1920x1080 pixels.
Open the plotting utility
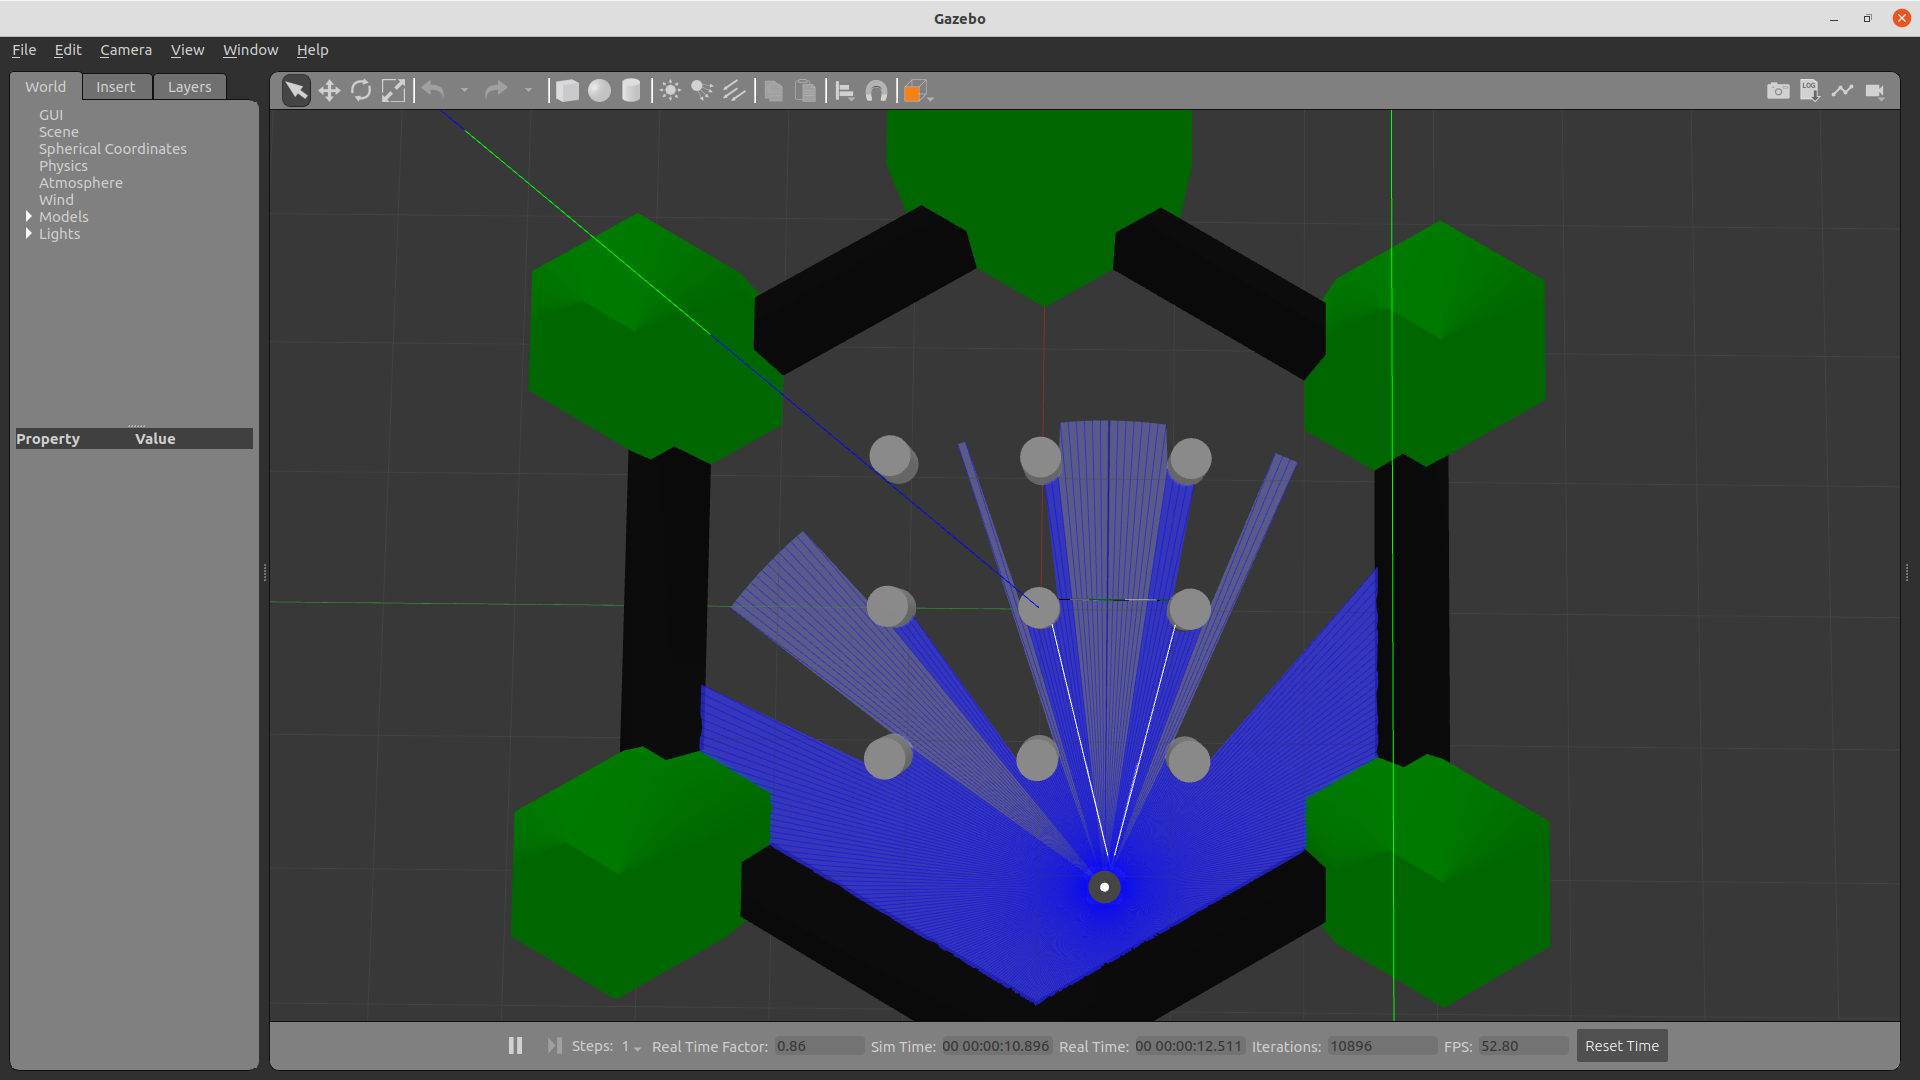click(1842, 90)
